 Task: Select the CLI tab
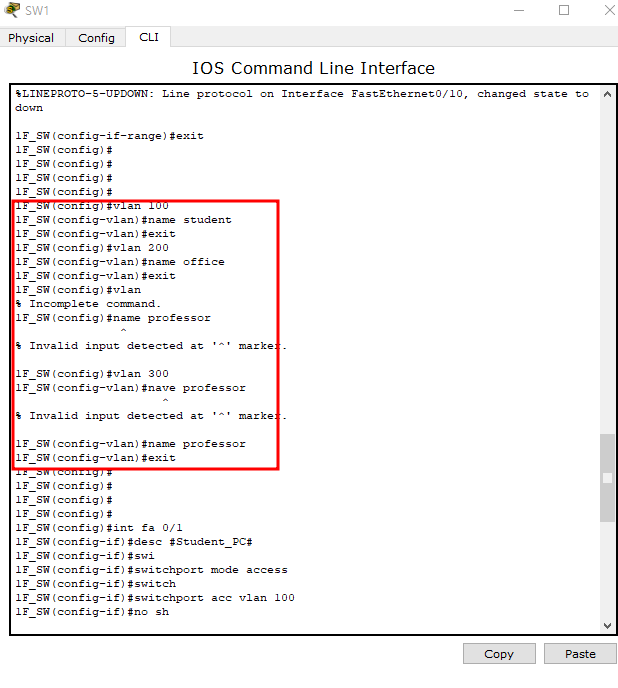click(149, 37)
